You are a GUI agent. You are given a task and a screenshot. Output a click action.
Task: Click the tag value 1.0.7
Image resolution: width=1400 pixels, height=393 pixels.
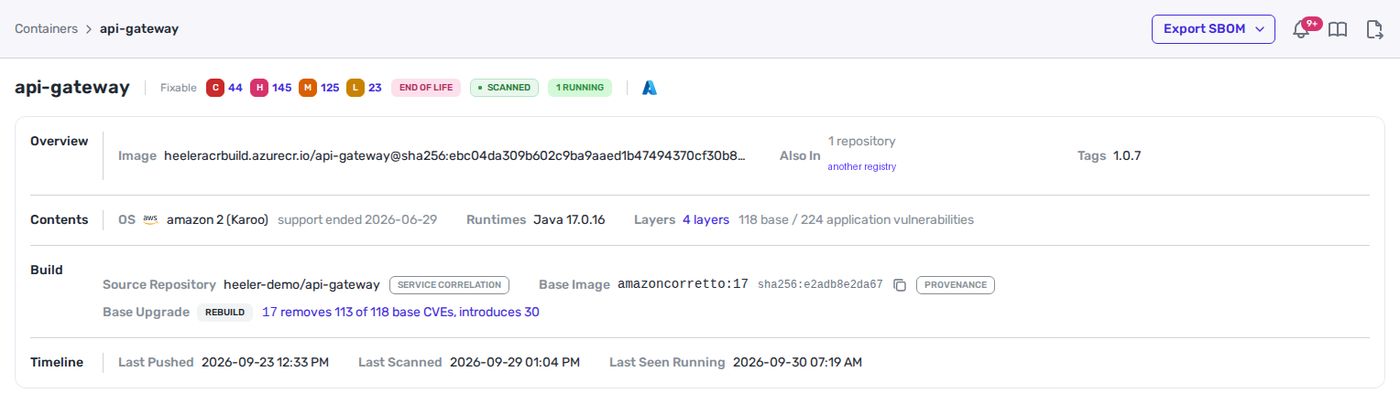[1127, 156]
